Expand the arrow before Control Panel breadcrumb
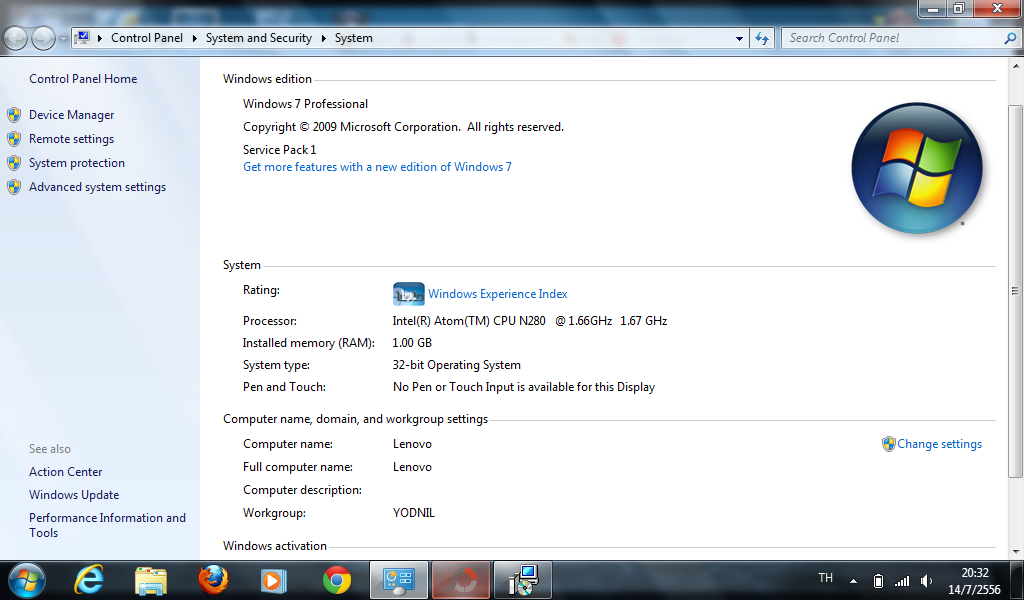Viewport: 1024px width, 600px height. click(x=100, y=39)
